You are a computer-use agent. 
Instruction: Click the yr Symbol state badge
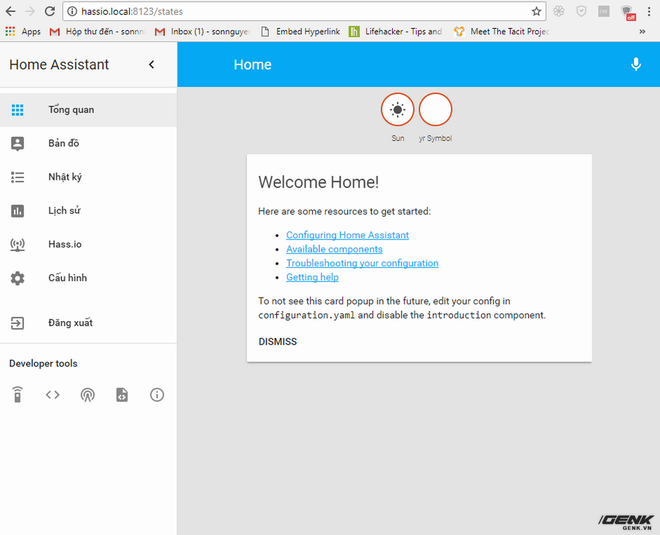[435, 110]
